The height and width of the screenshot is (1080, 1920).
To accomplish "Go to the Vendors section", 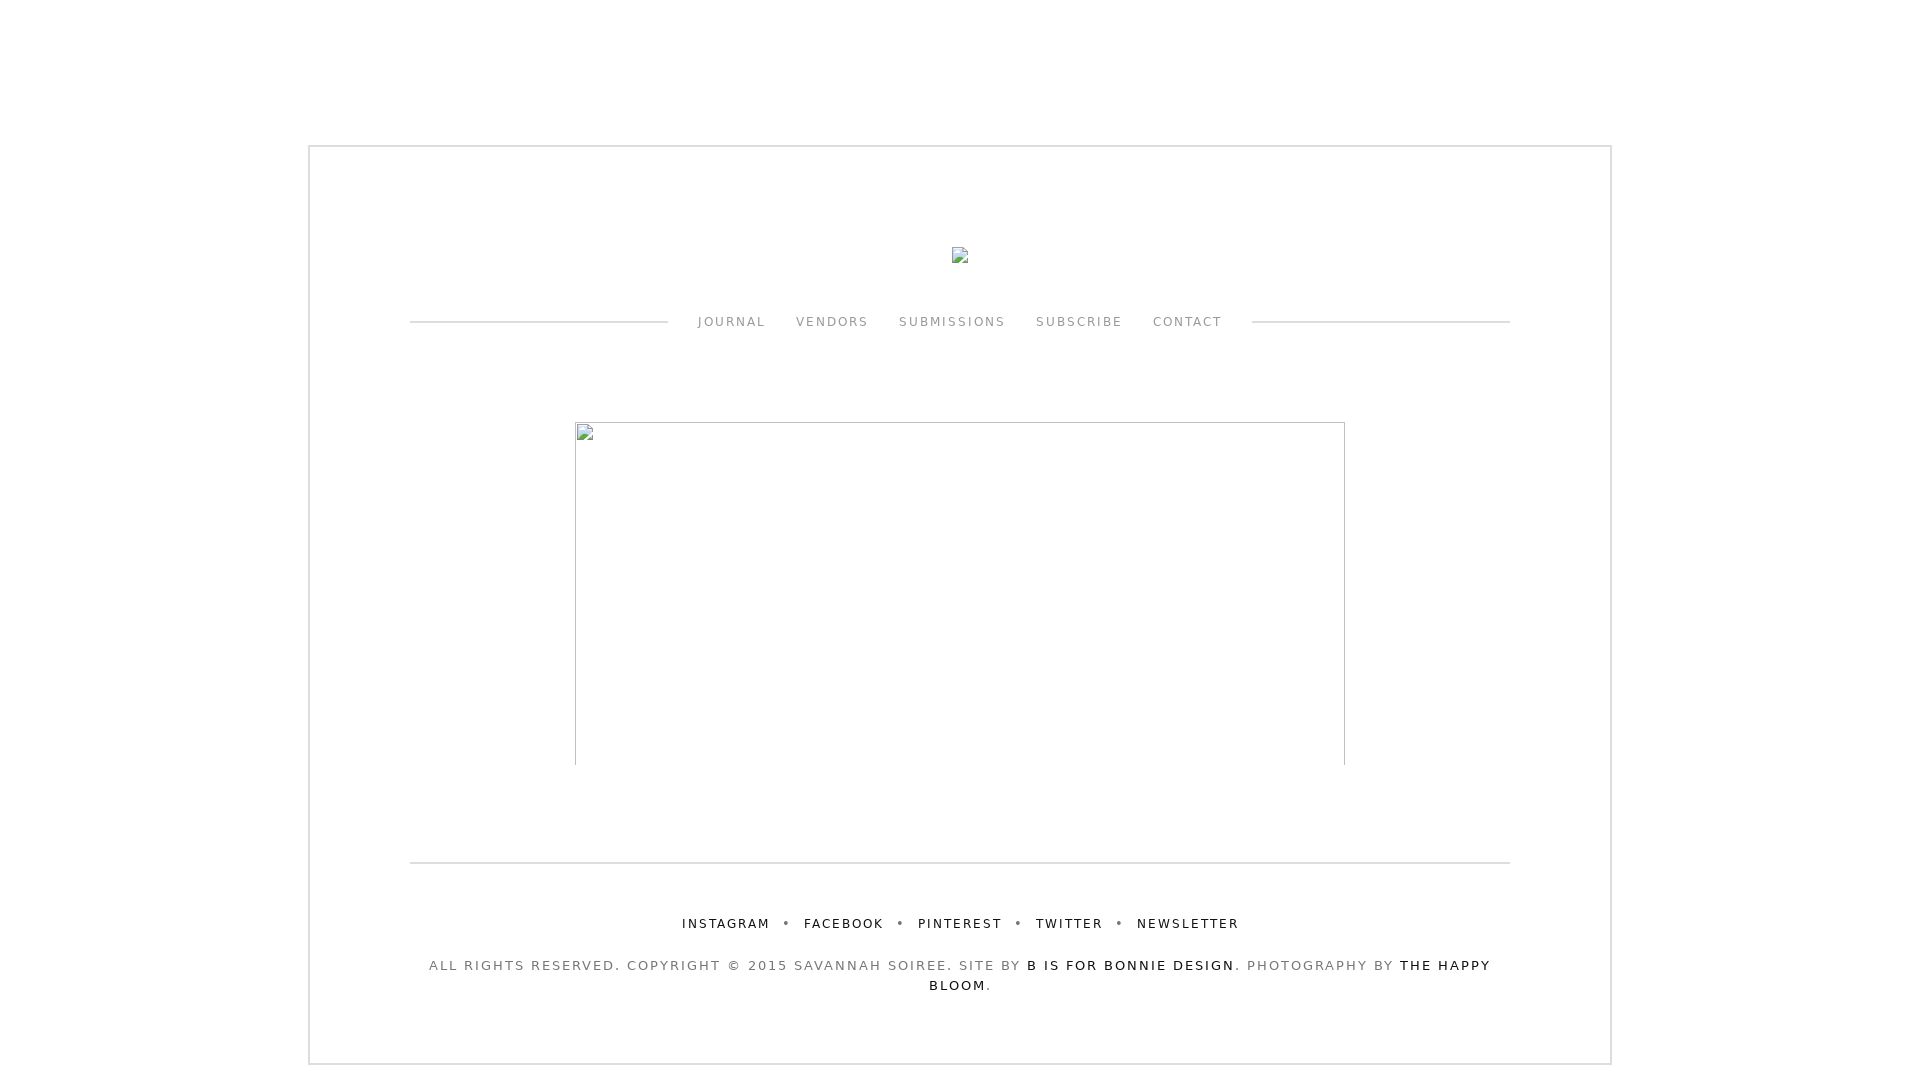I will [x=832, y=322].
